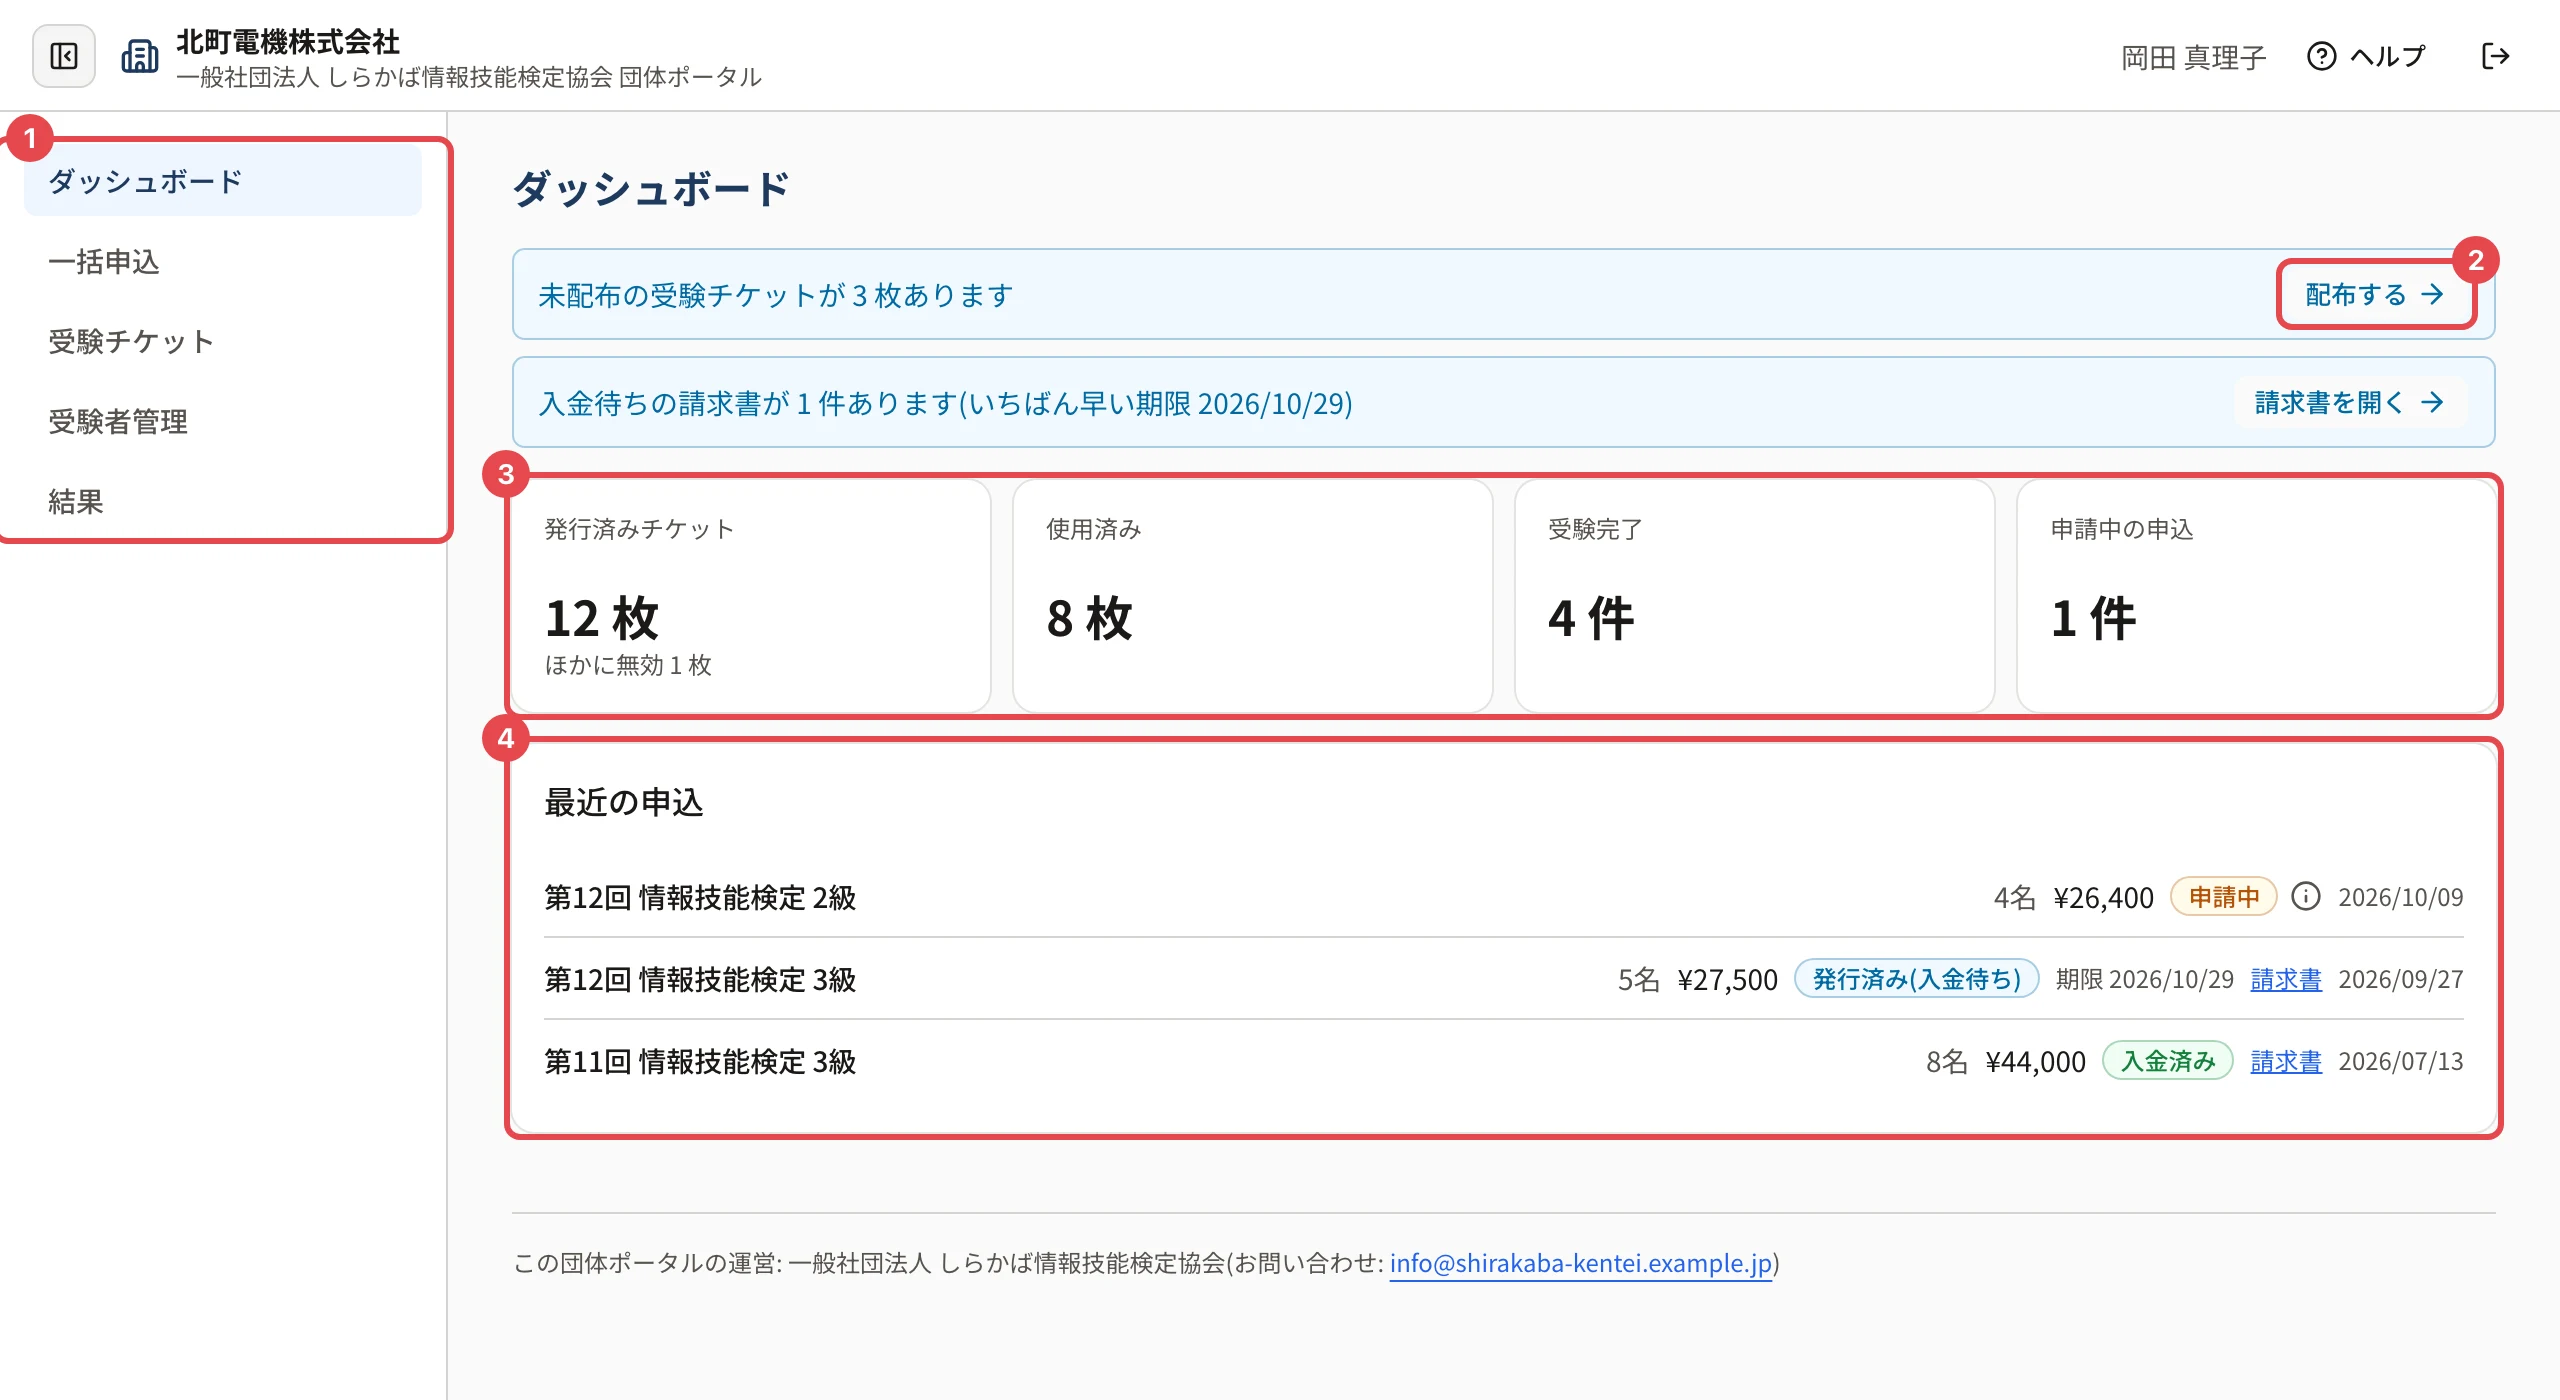
Task: Open 請求書 link in the 第12回 3級 row
Action: pyautogui.click(x=2286, y=979)
